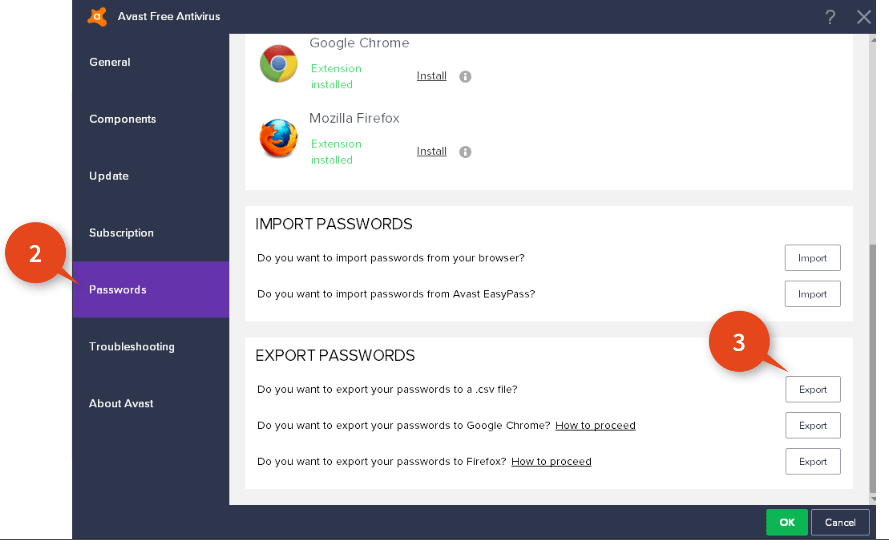Export passwords to Firefox
The width and height of the screenshot is (889, 540).
coord(812,462)
